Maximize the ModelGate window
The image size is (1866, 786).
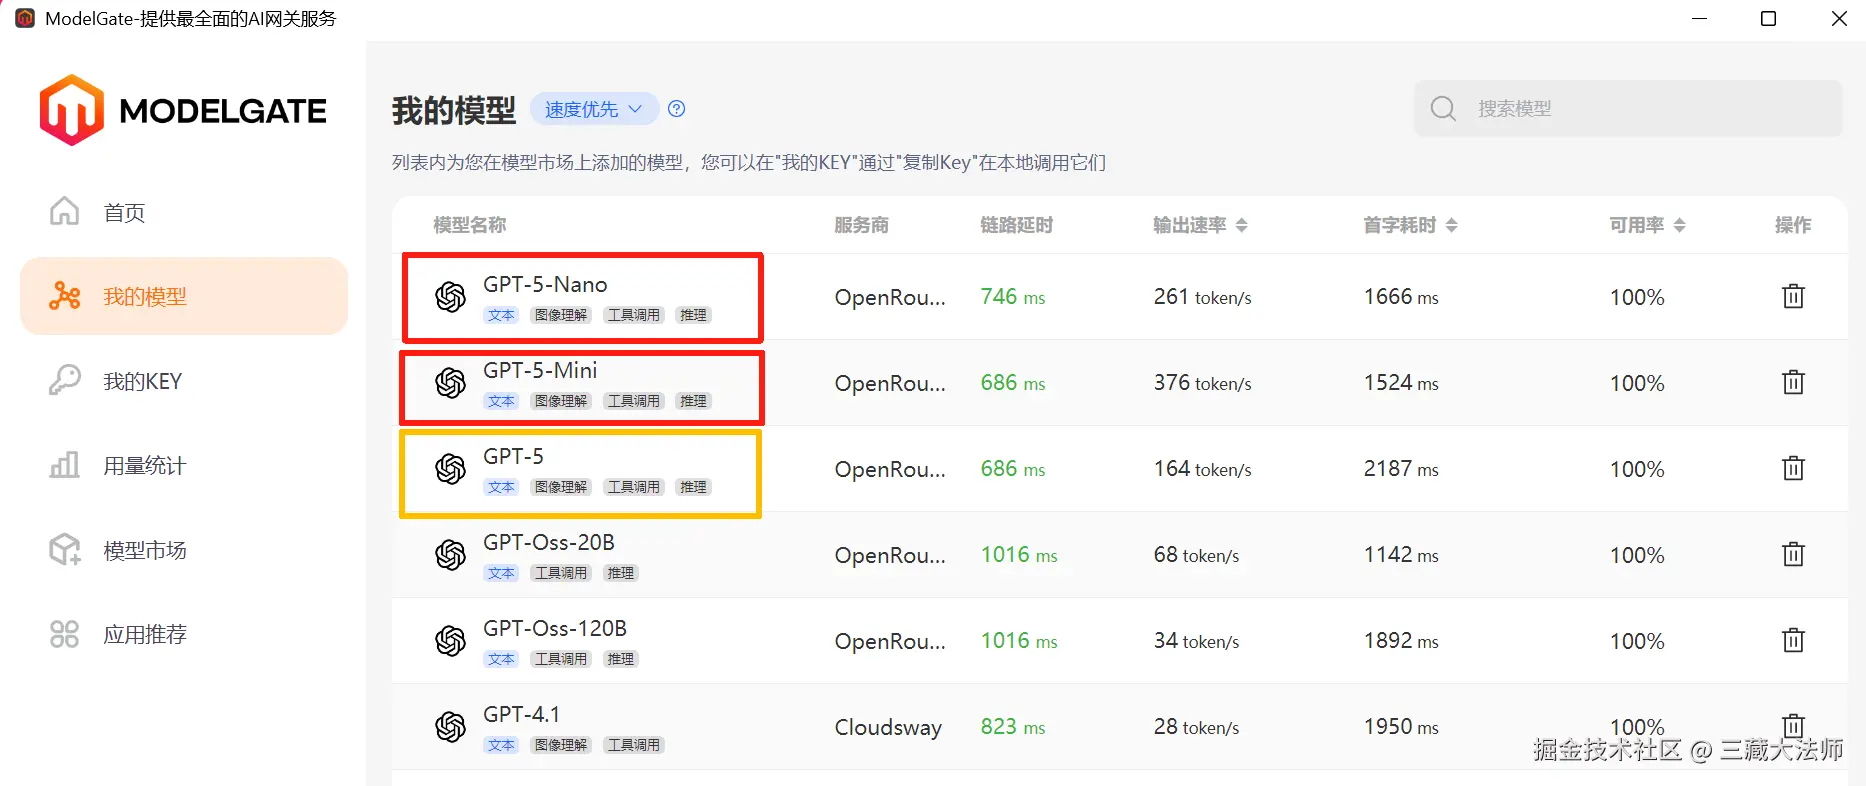coord(1768,19)
